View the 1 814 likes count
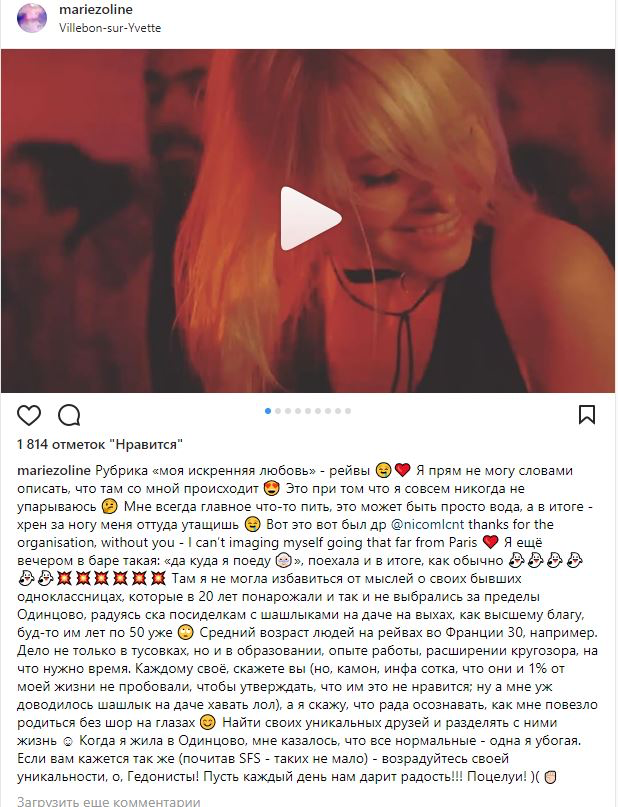 pos(100,444)
